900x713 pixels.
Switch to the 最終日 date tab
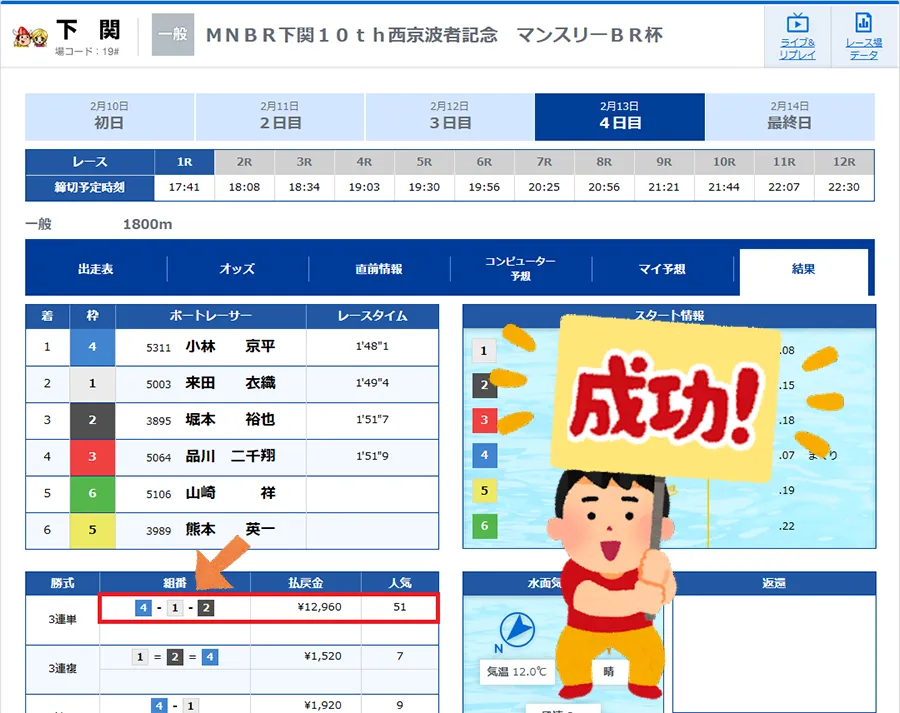(789, 117)
